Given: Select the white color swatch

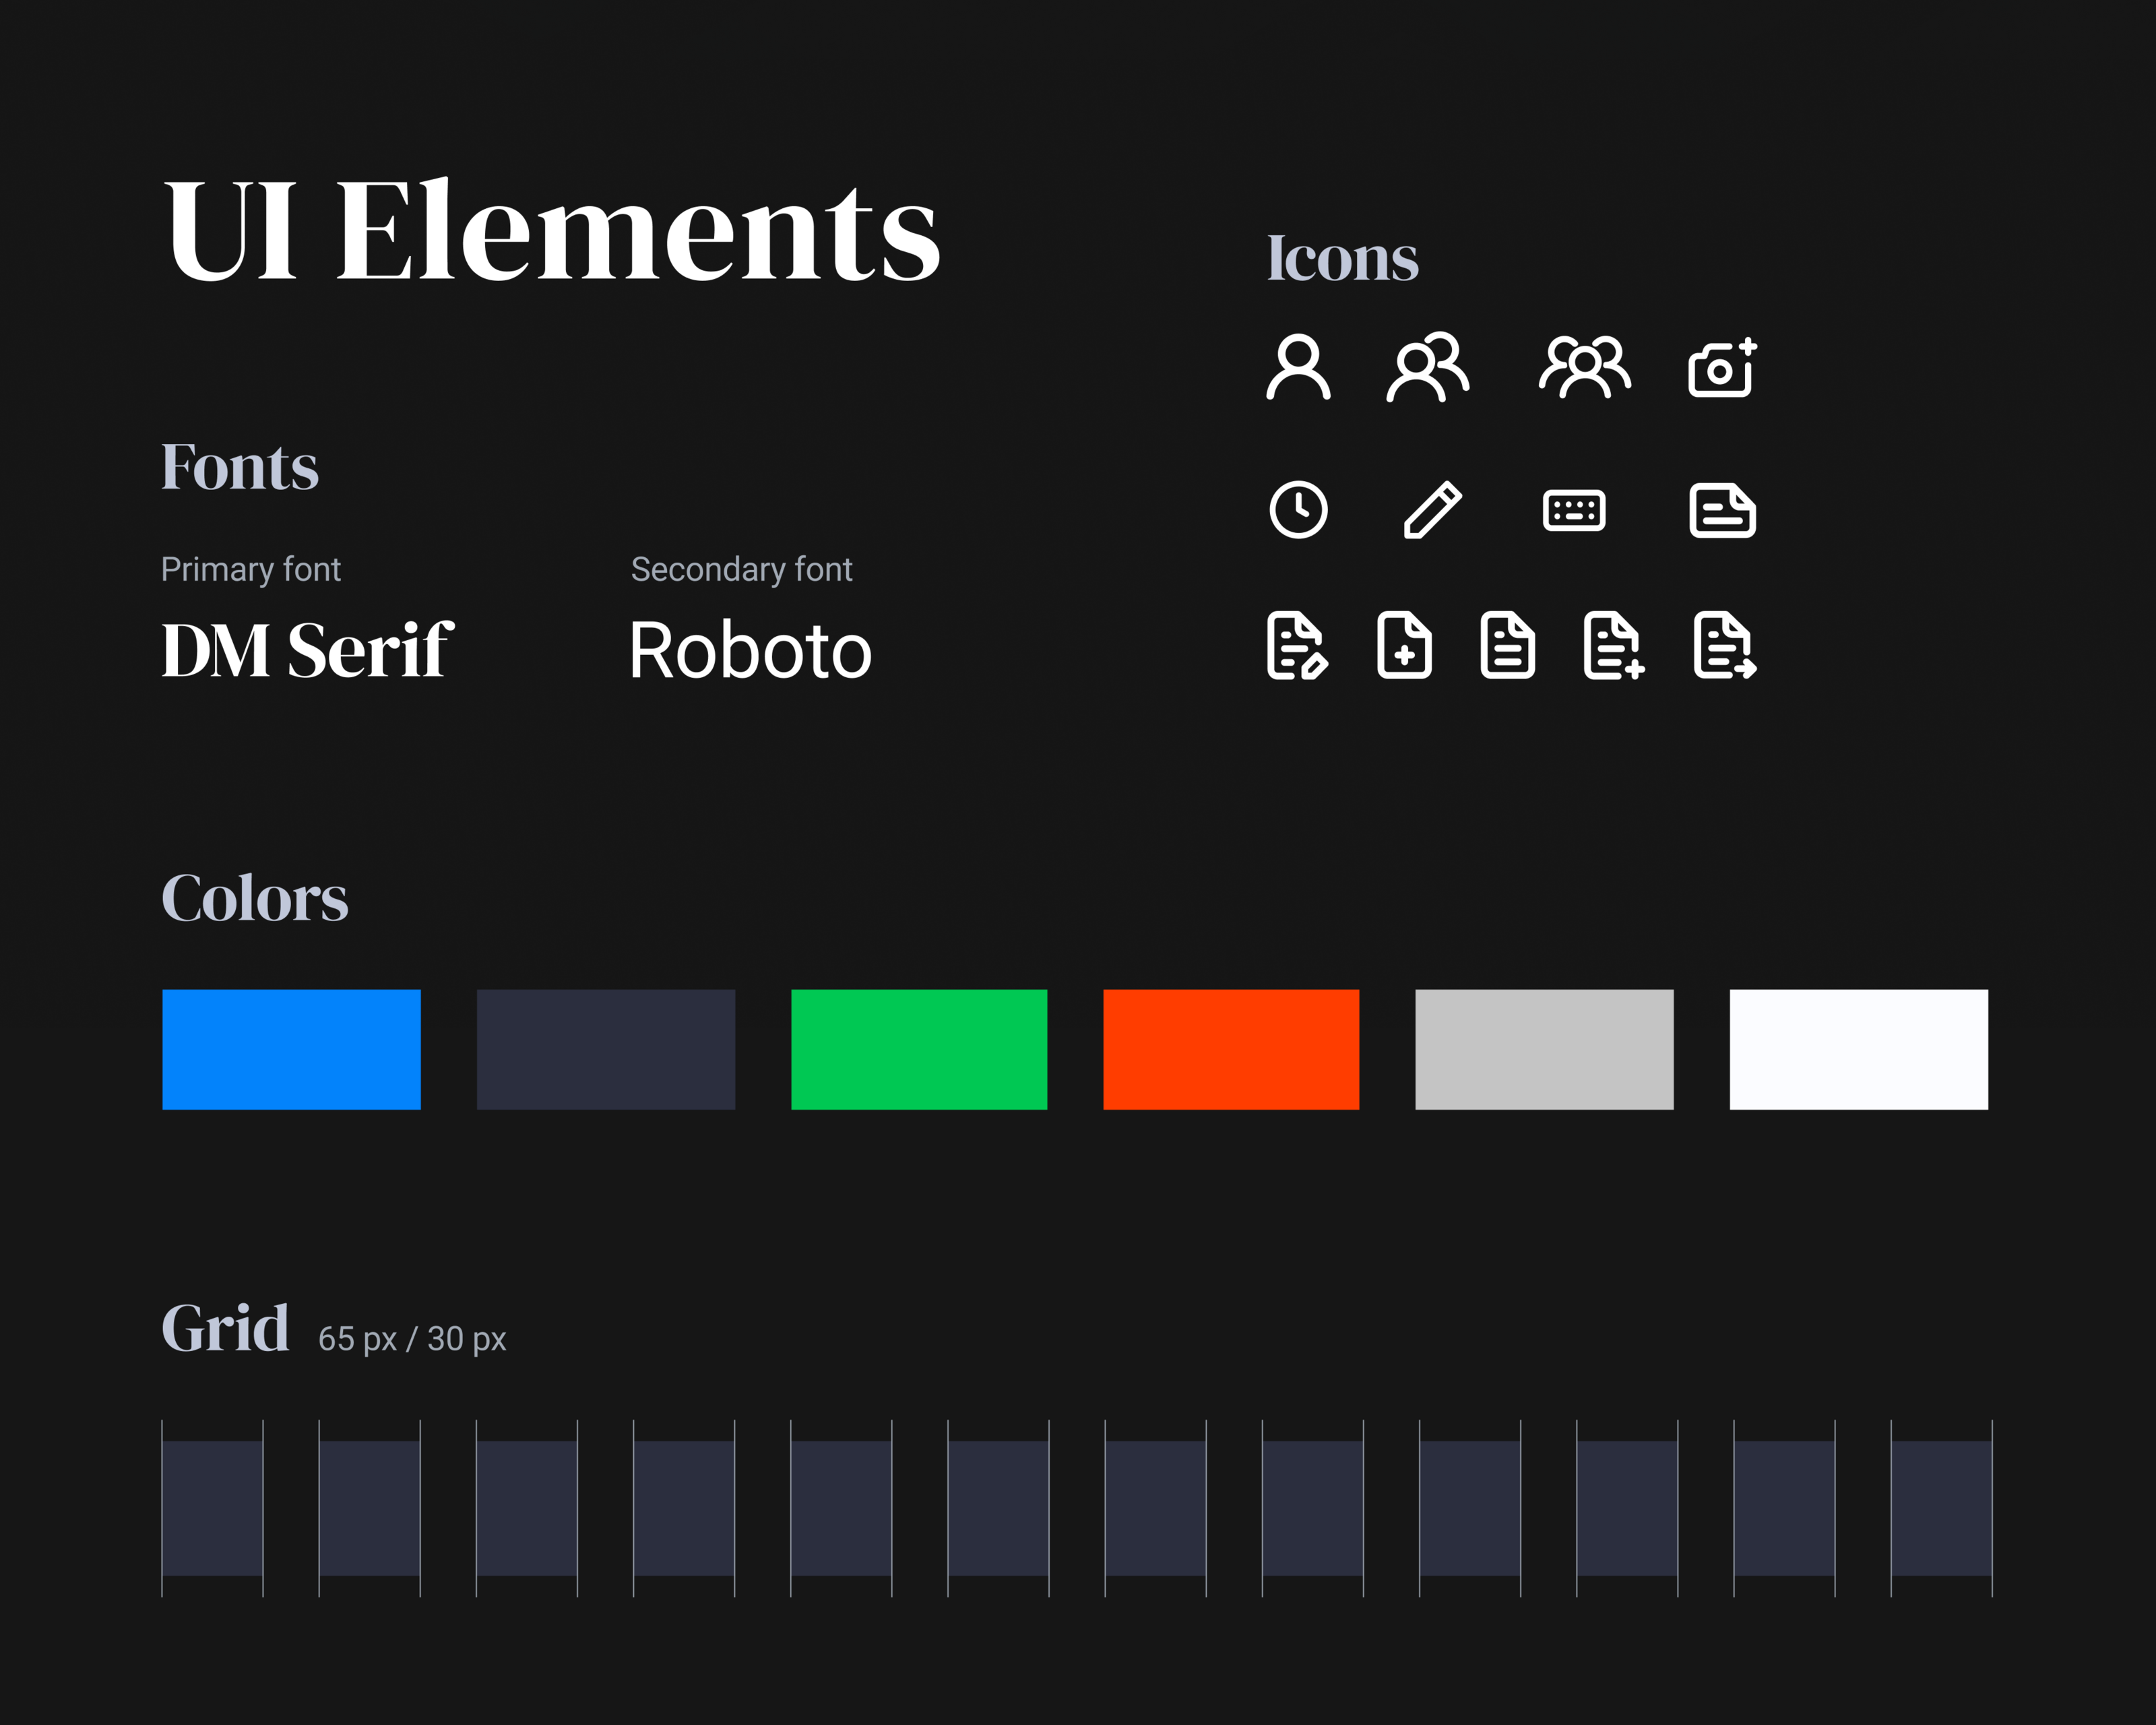Looking at the screenshot, I should coord(1858,1049).
